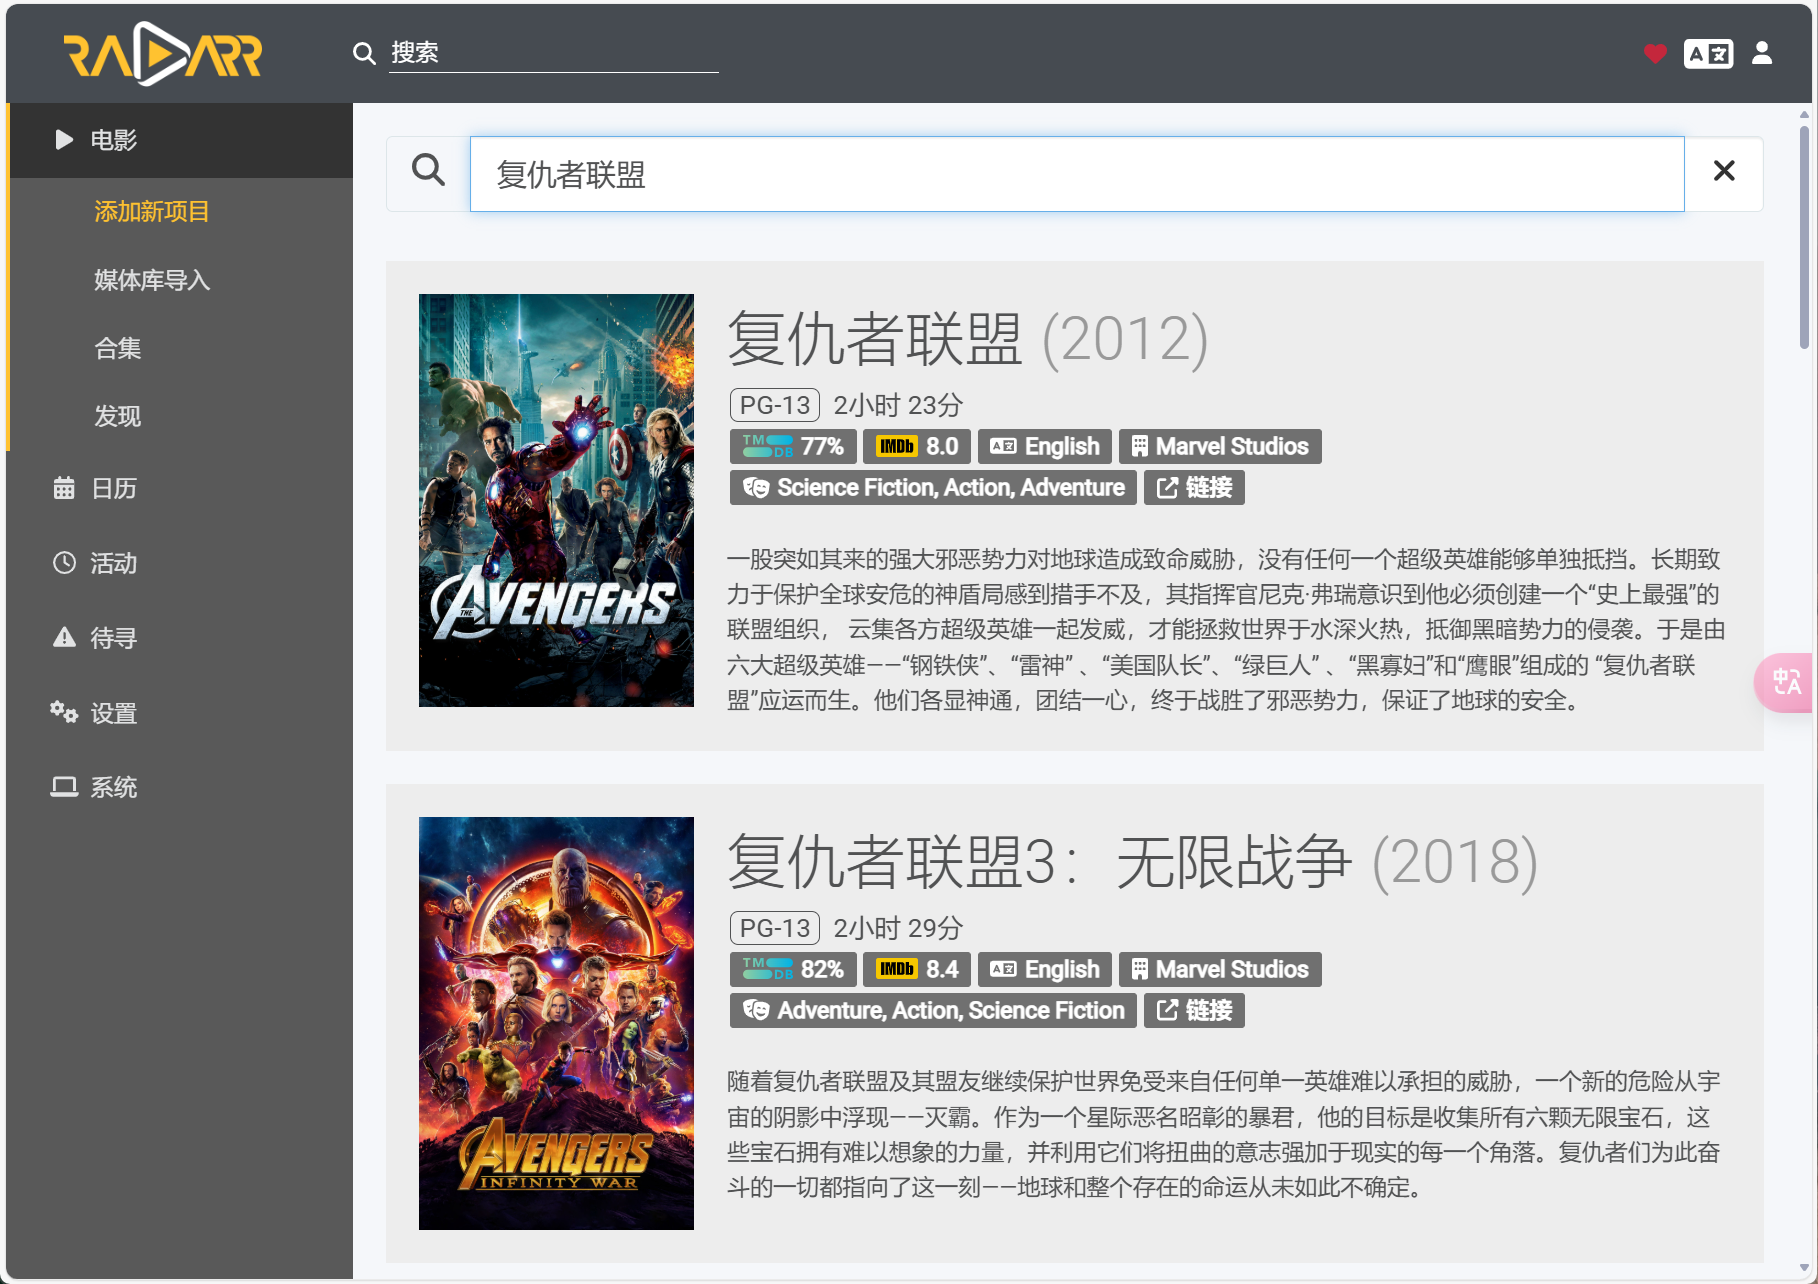Image resolution: width=1818 pixels, height=1284 pixels.
Task: Click PG-13 rating badge of 2012 movie
Action: point(775,405)
